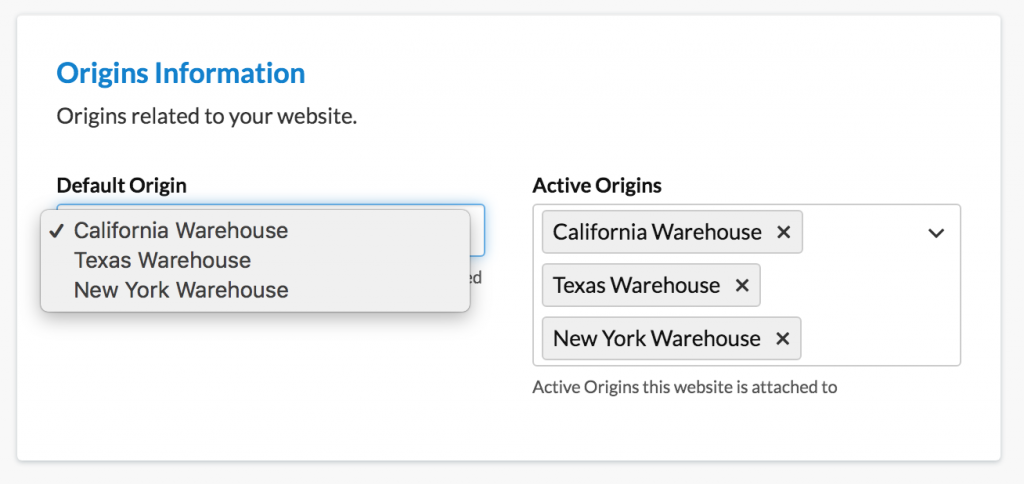Viewport: 1024px width, 484px height.
Task: Click the focused Default Origin select box
Action: (x=477, y=230)
